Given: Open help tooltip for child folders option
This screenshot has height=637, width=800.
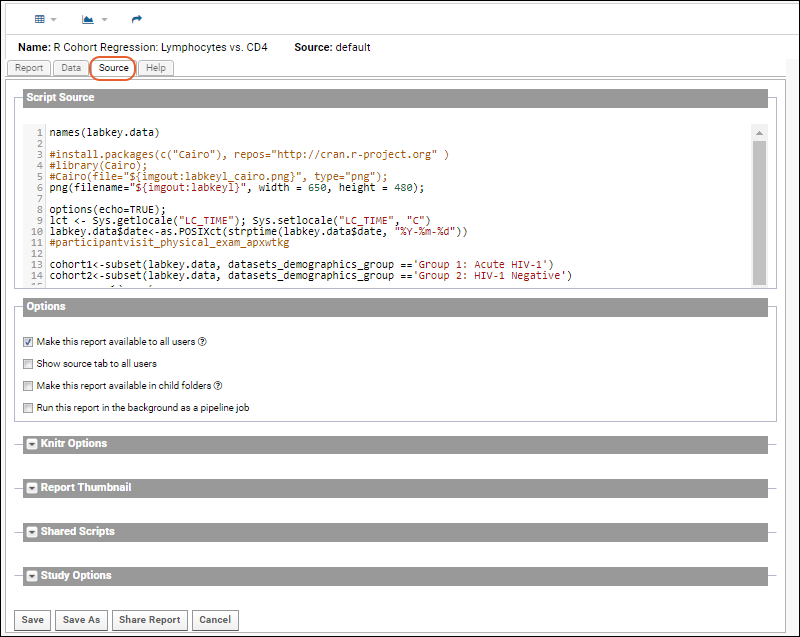Looking at the screenshot, I should pyautogui.click(x=218, y=386).
